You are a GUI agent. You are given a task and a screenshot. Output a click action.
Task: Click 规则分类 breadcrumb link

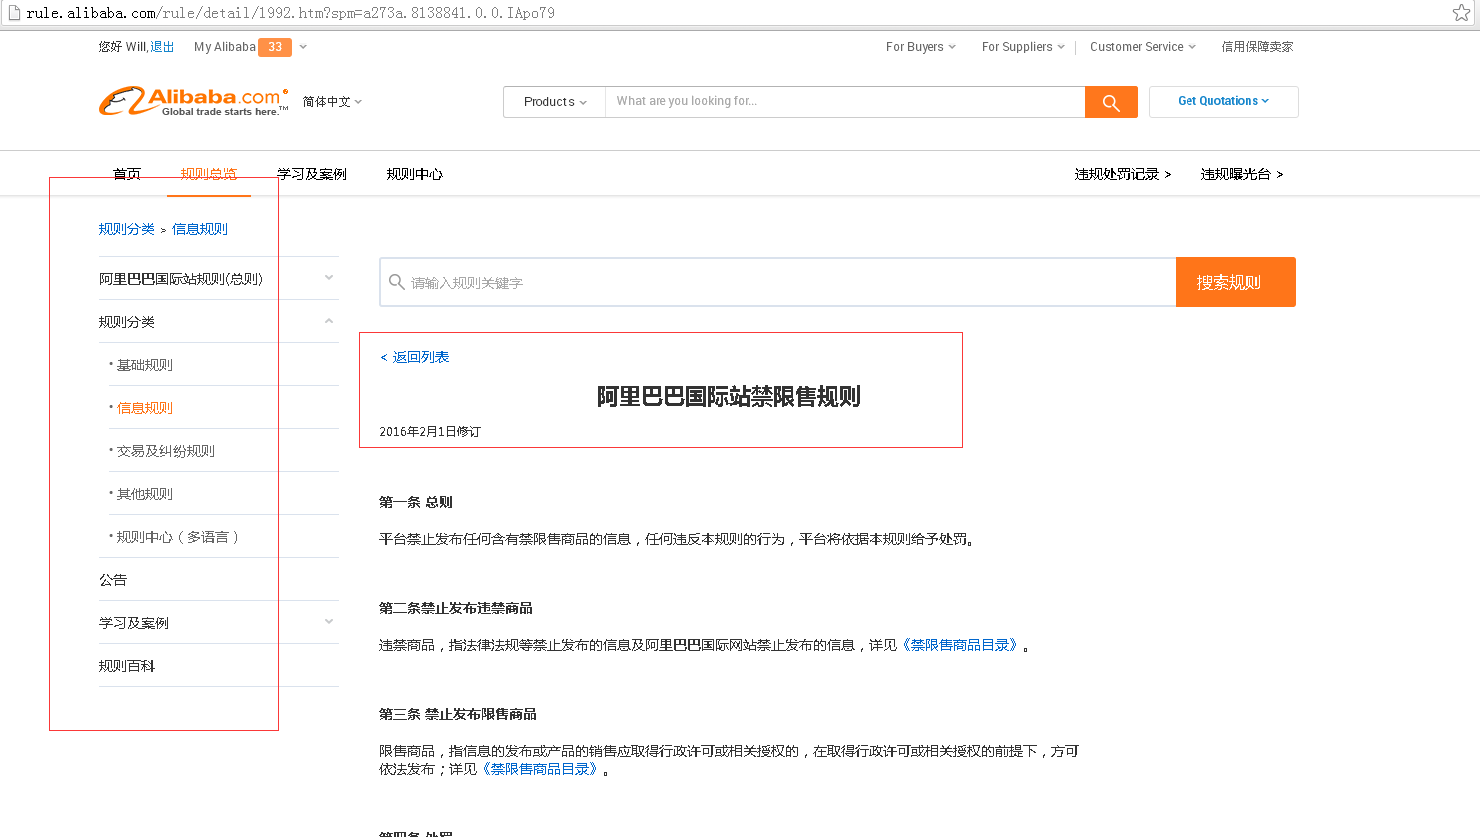[127, 229]
